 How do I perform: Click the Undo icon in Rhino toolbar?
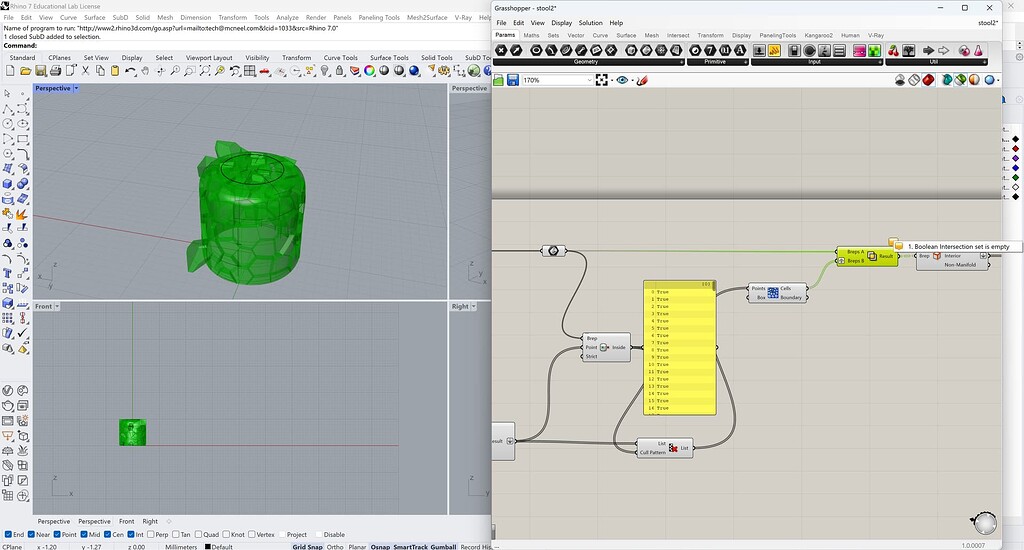pos(131,71)
